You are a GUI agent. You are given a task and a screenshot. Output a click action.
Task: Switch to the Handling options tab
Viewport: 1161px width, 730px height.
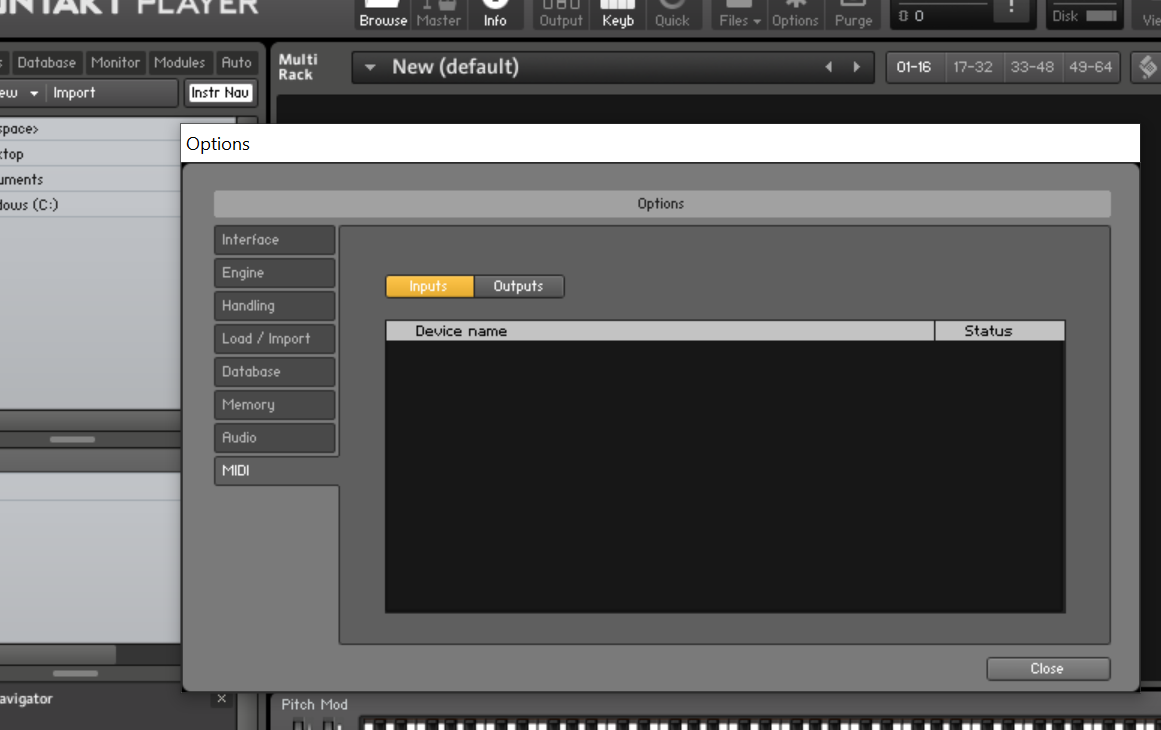click(x=275, y=306)
